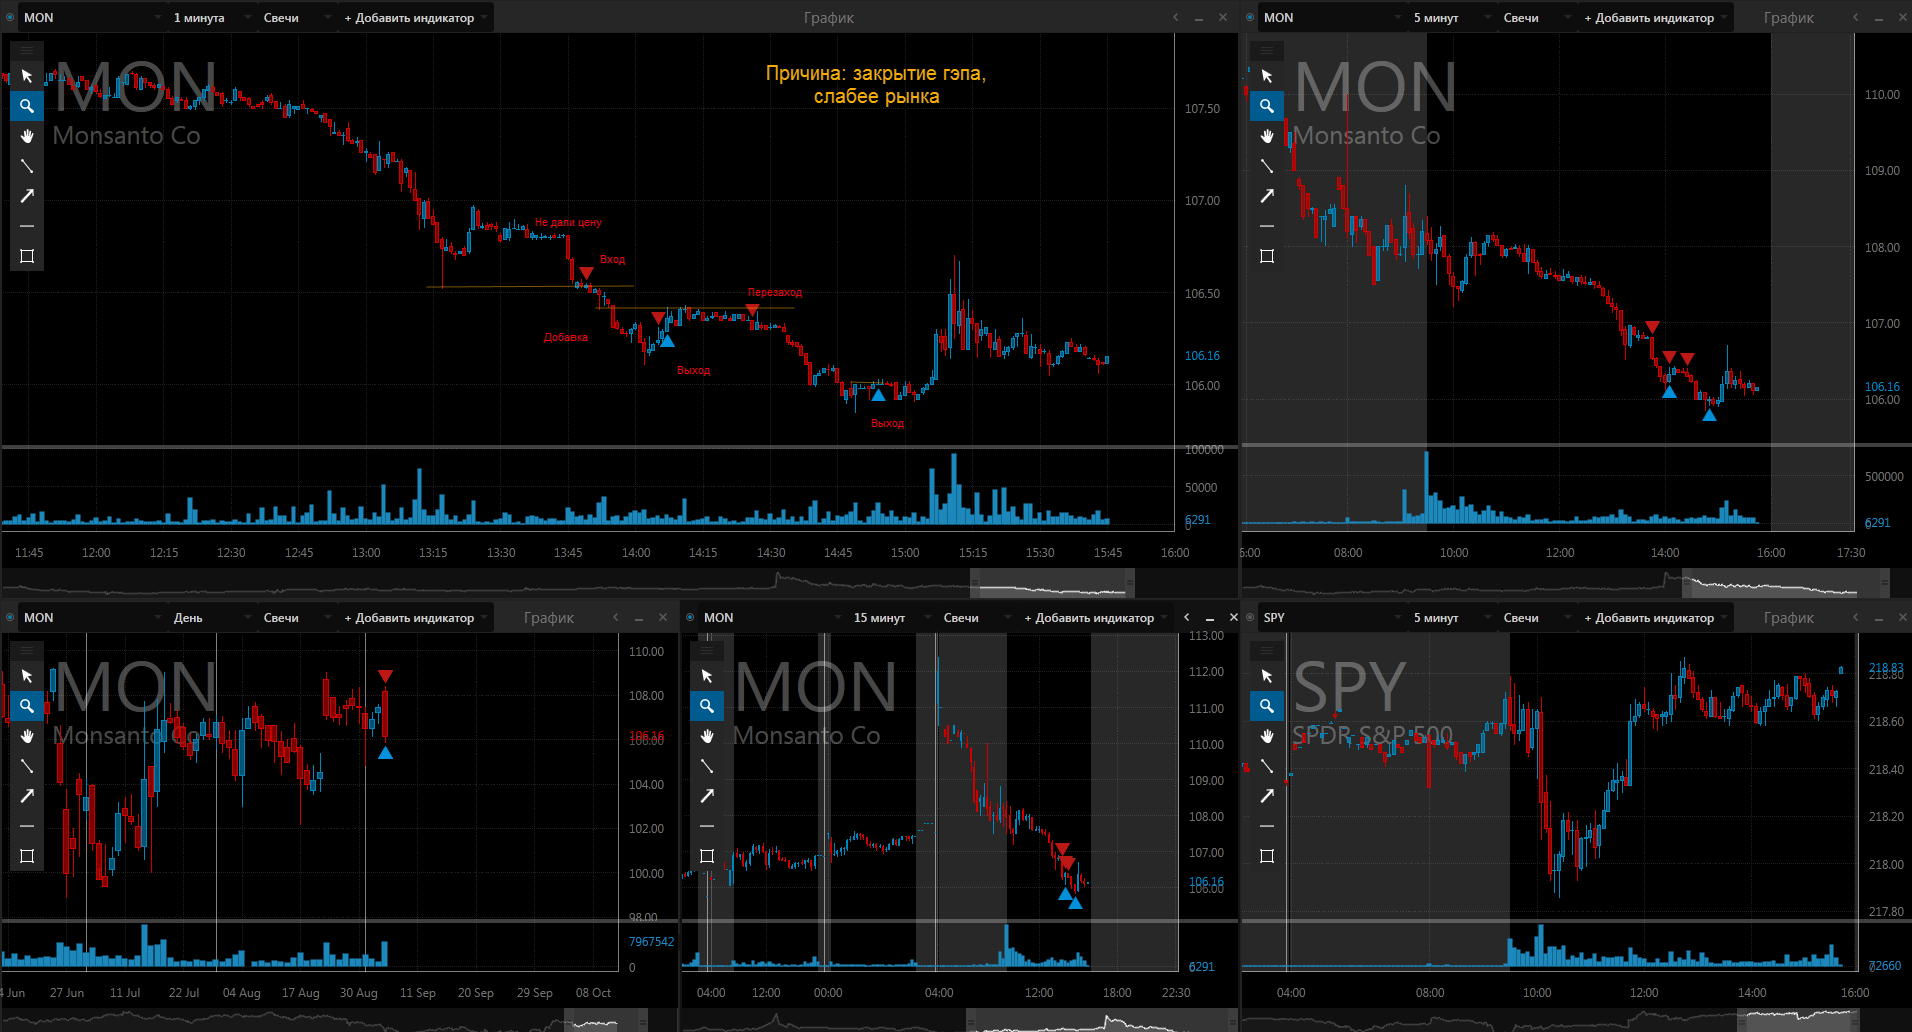Viewport: 1912px width, 1032px height.
Task: Open 'Свечи' chart type dropdown in MON 1 минута panel
Action: click(296, 18)
